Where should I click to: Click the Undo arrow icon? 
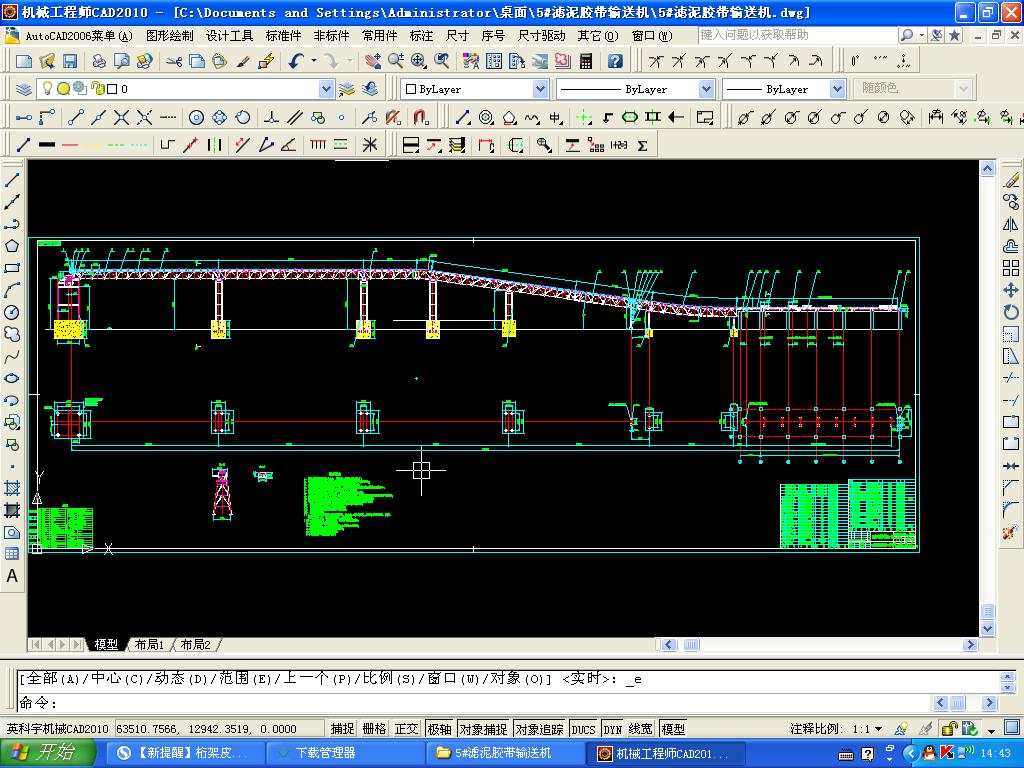point(296,61)
